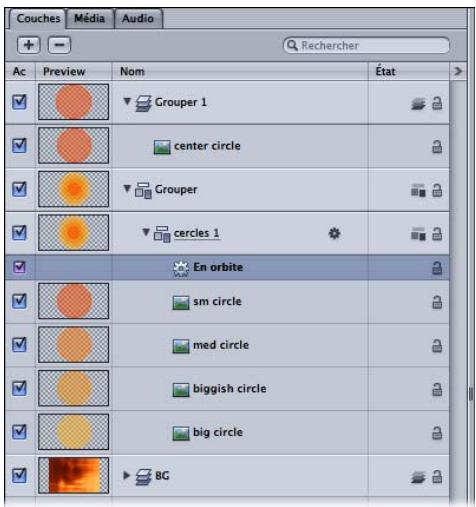This screenshot has height=507, width=476.
Task: Click the cercles 1 group icon
Action: tap(162, 234)
